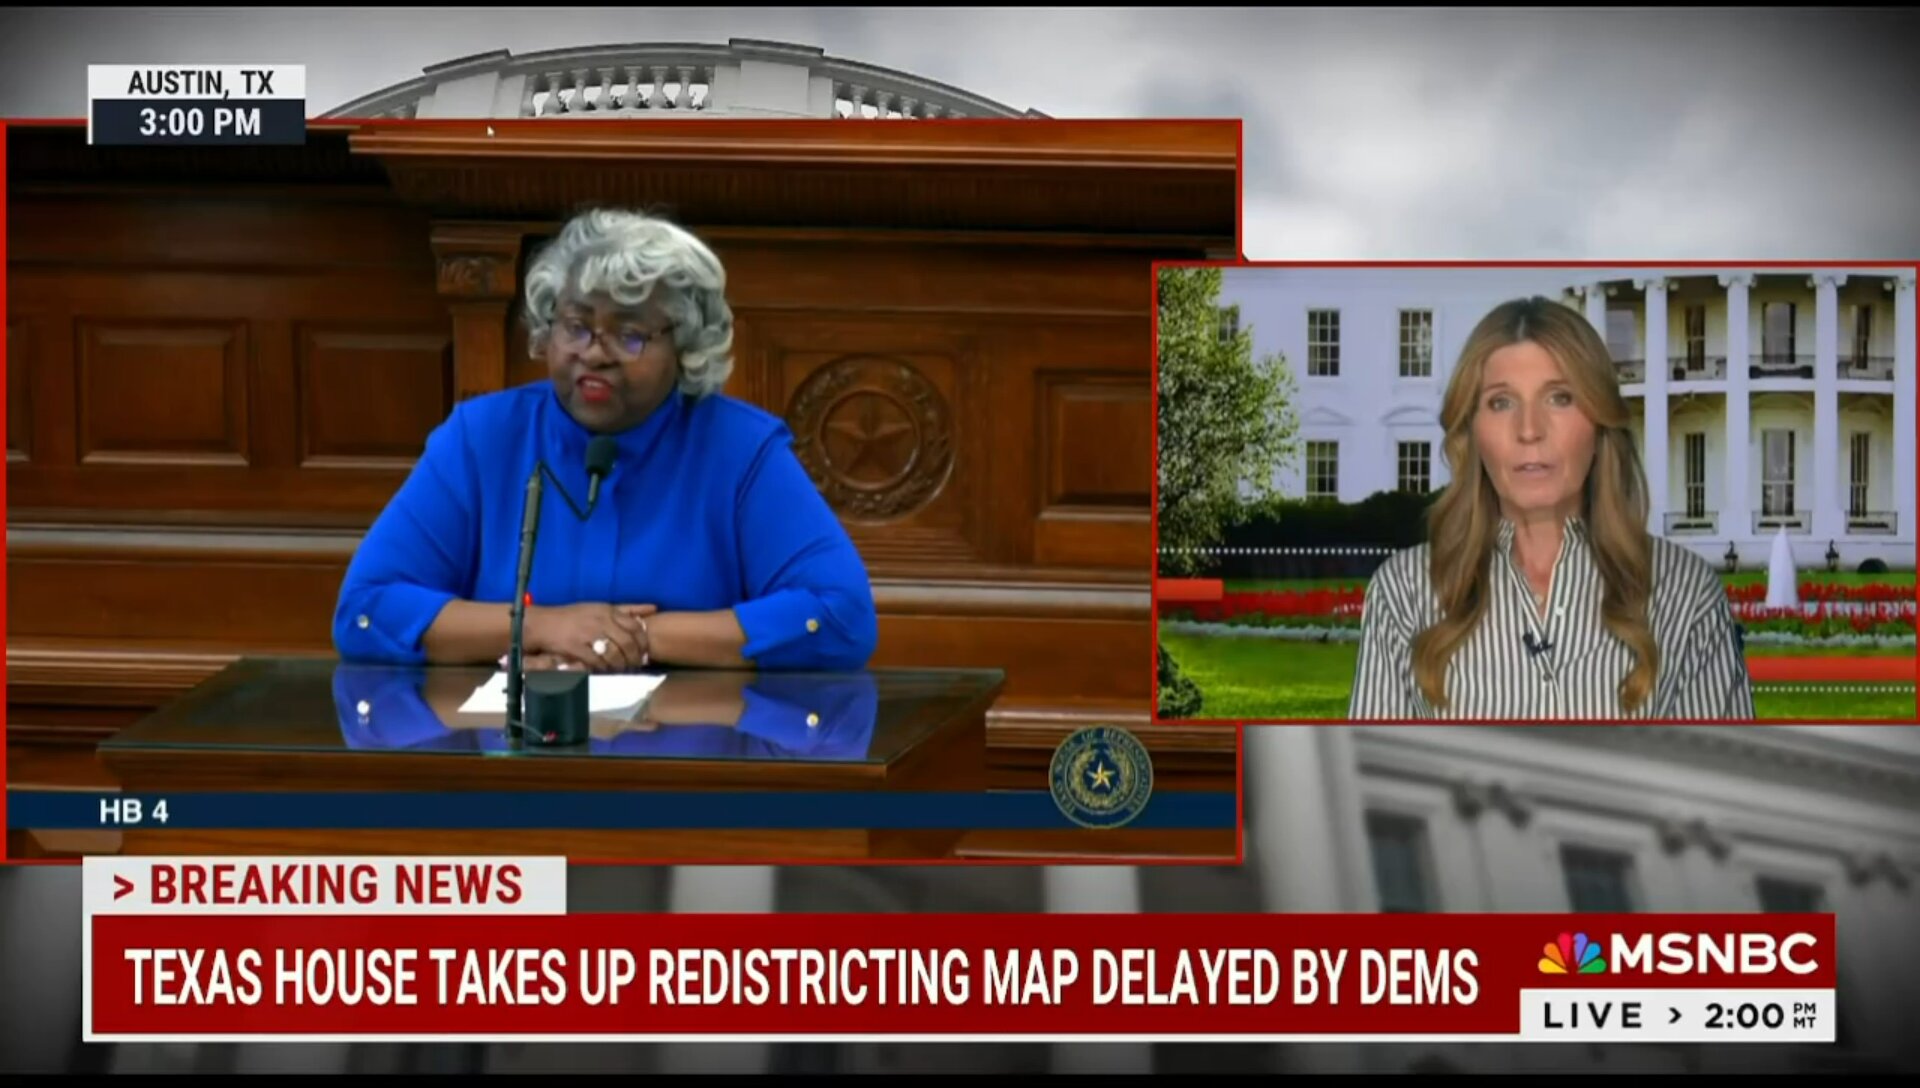Click the carved star emblem on wood panel
This screenshot has width=1920, height=1088.
tap(871, 437)
